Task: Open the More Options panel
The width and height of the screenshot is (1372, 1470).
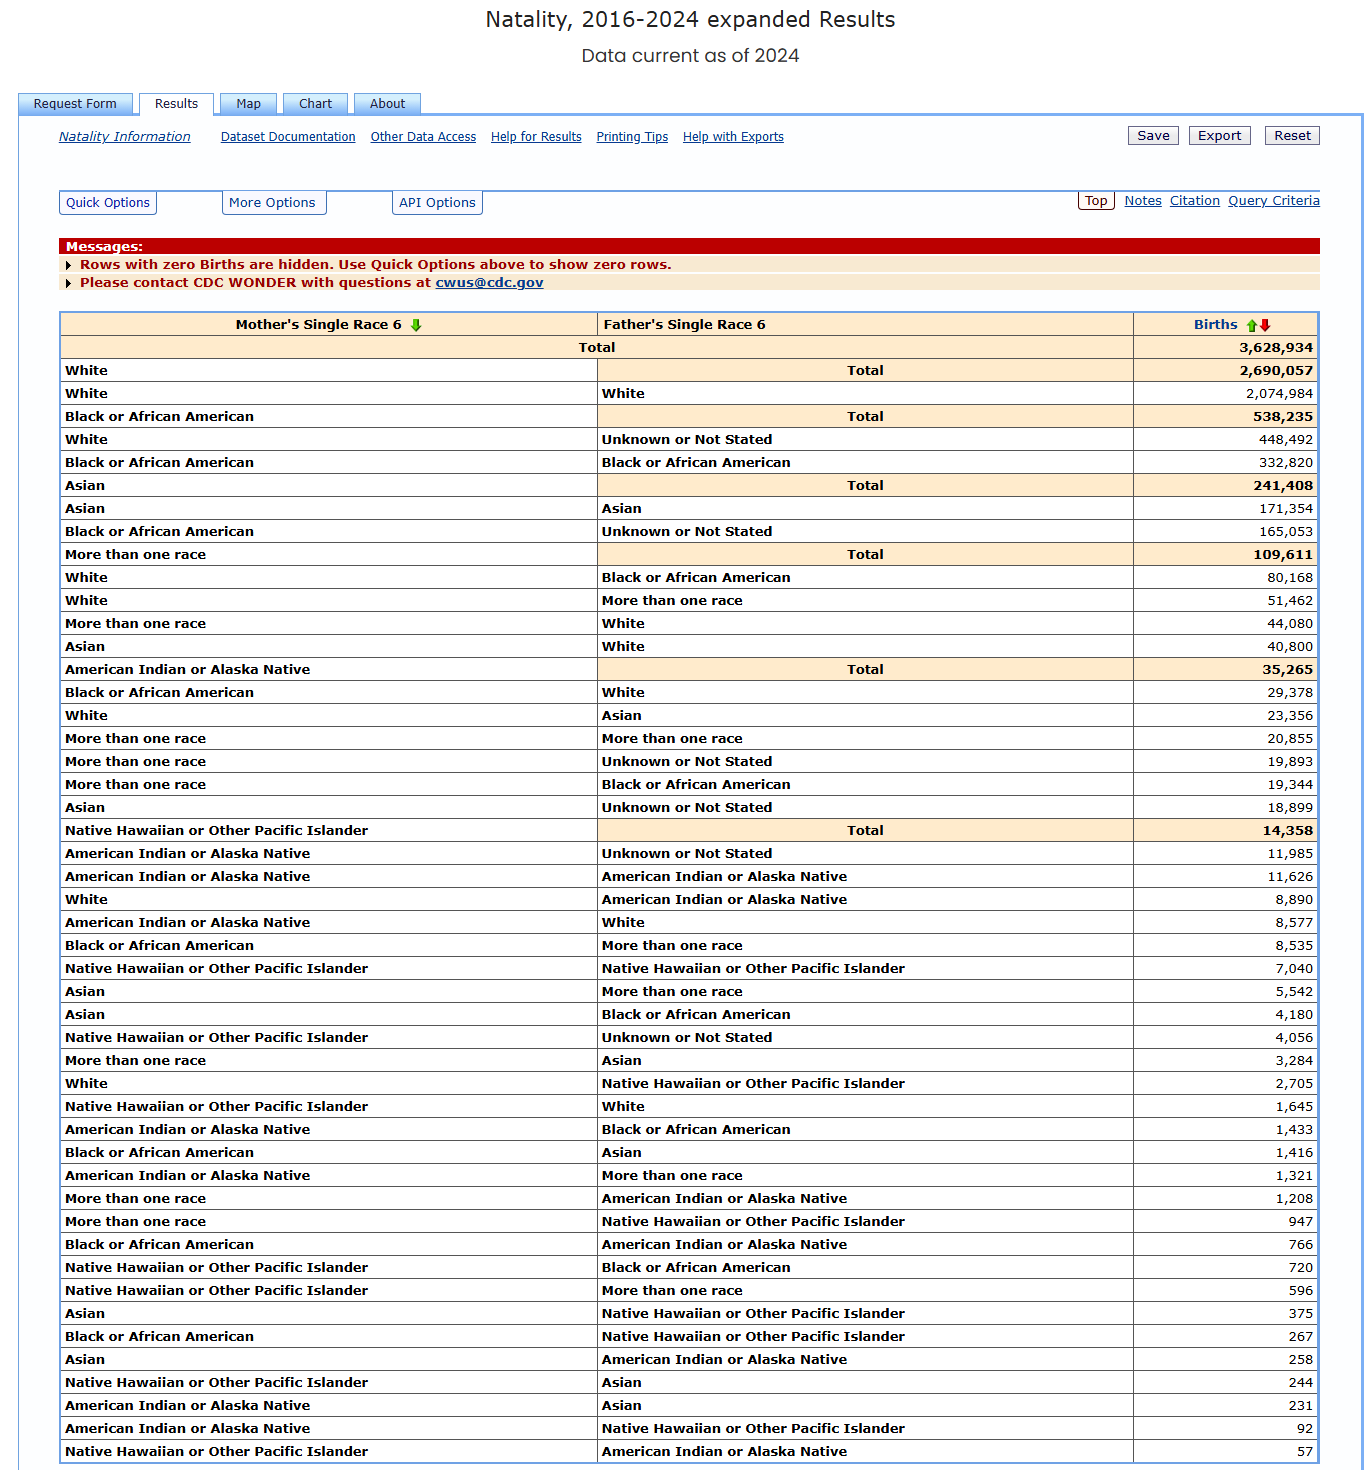Action: [x=272, y=203]
